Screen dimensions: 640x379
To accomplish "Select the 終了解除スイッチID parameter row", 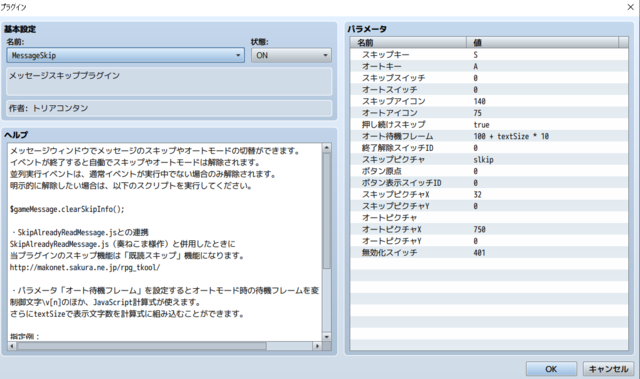I will (489, 147).
